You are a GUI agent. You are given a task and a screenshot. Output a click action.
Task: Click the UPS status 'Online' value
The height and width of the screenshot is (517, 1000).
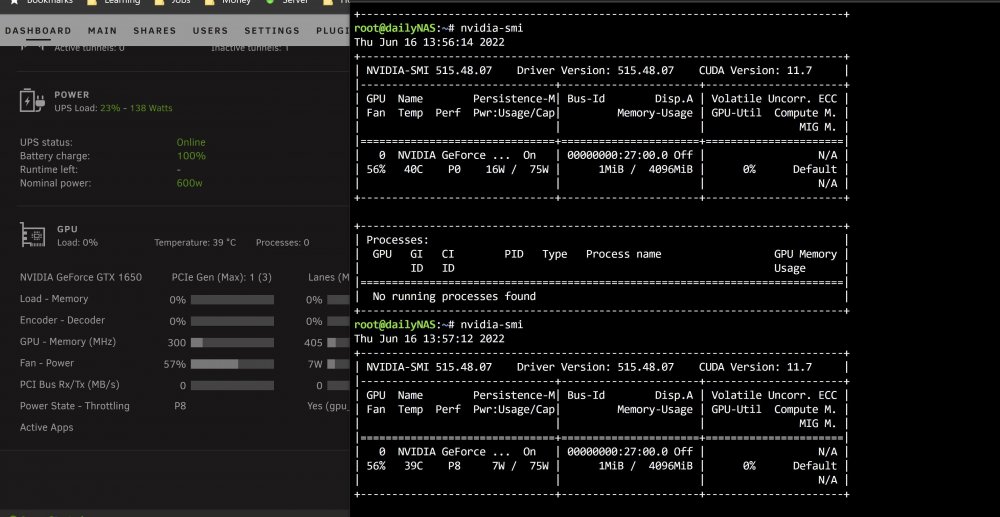pos(191,142)
